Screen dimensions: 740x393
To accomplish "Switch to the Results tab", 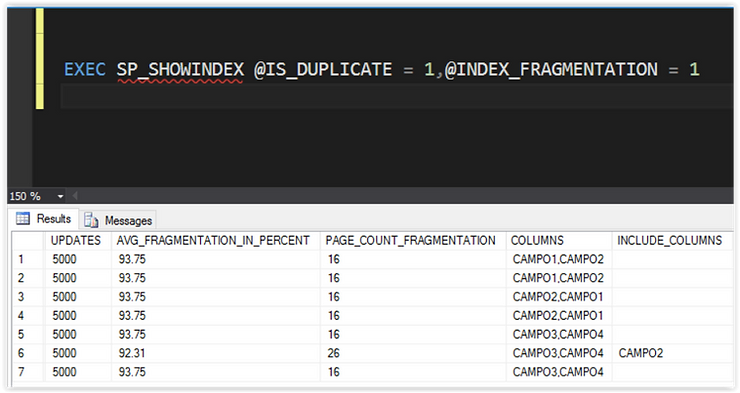I will pyautogui.click(x=43, y=219).
